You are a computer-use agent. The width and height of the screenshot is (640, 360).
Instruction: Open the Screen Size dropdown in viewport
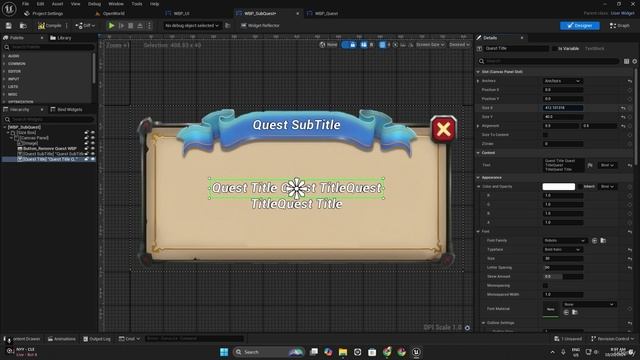[x=430, y=45]
